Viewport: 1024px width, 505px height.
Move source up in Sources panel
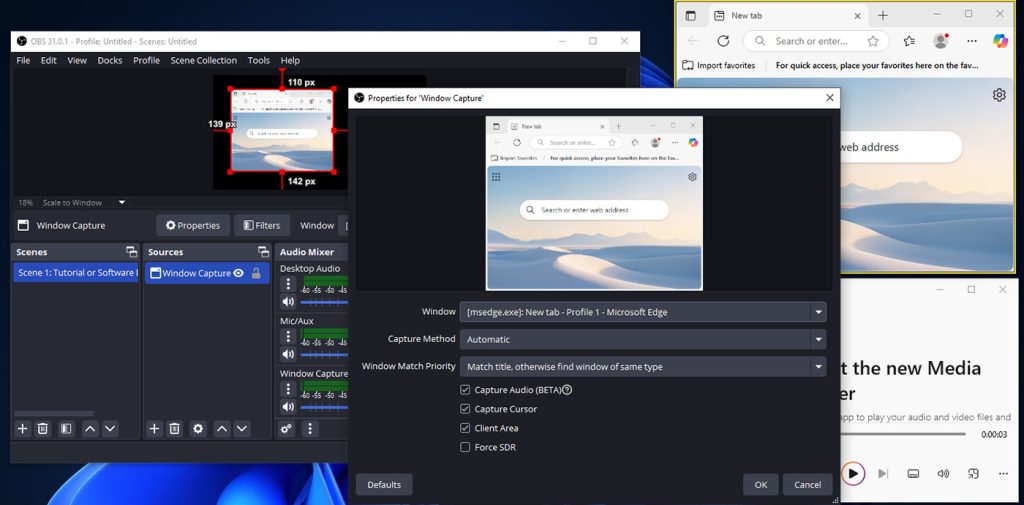point(222,429)
